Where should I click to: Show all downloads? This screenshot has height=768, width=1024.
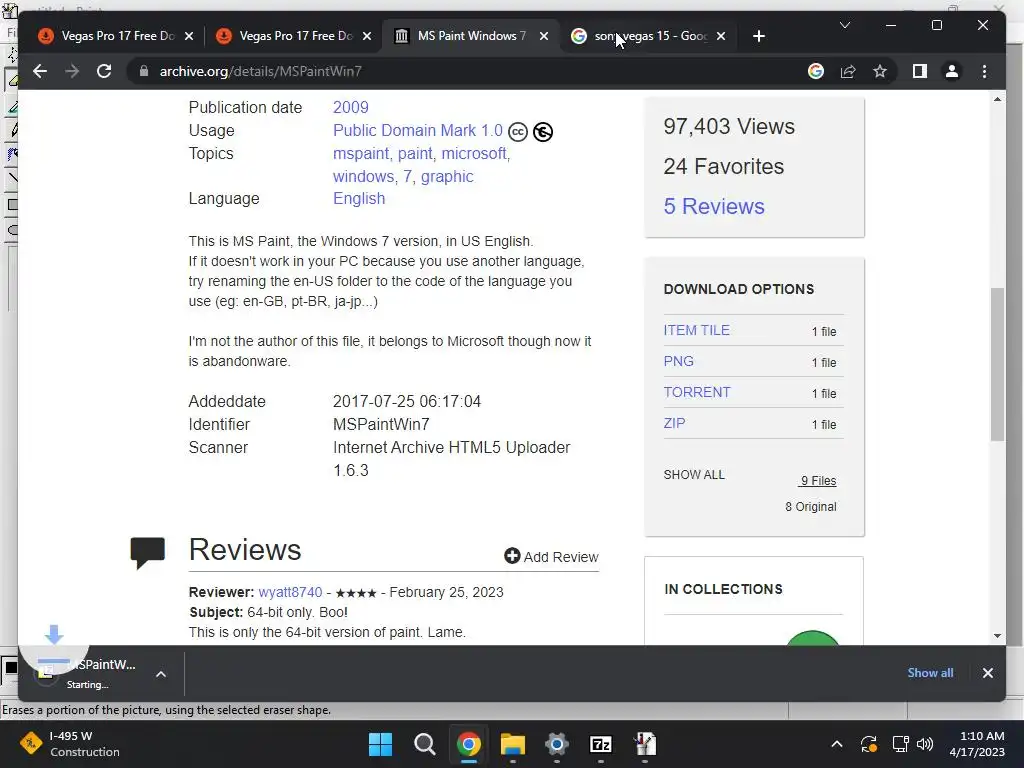[x=930, y=673]
